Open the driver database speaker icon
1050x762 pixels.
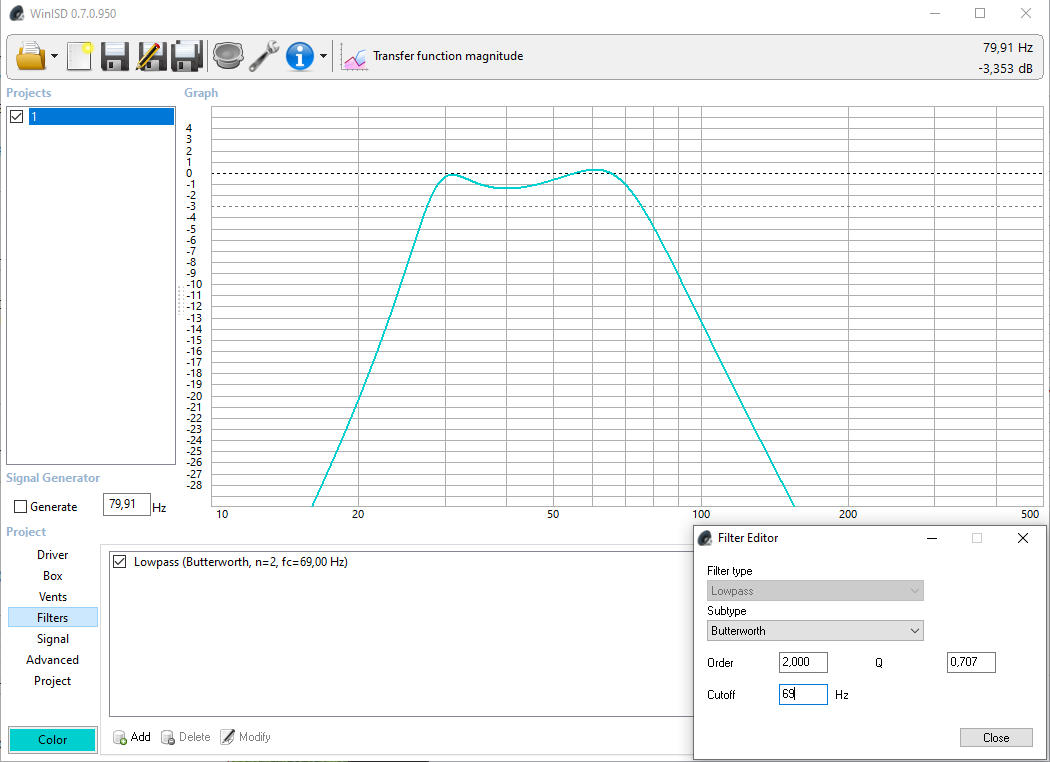coord(228,56)
